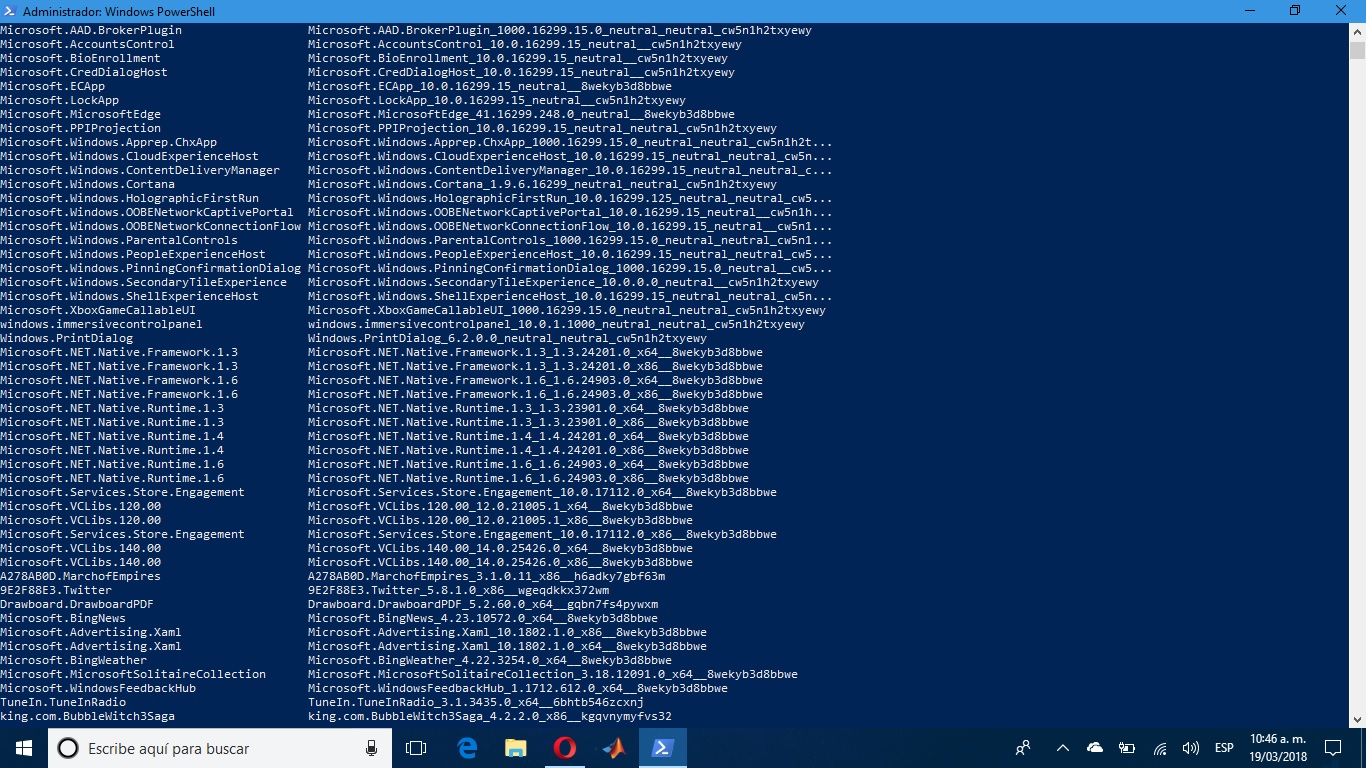
Task: Click the '9E2F88E3.Twitter' name in the left column
Action: pyautogui.click(x=56, y=590)
